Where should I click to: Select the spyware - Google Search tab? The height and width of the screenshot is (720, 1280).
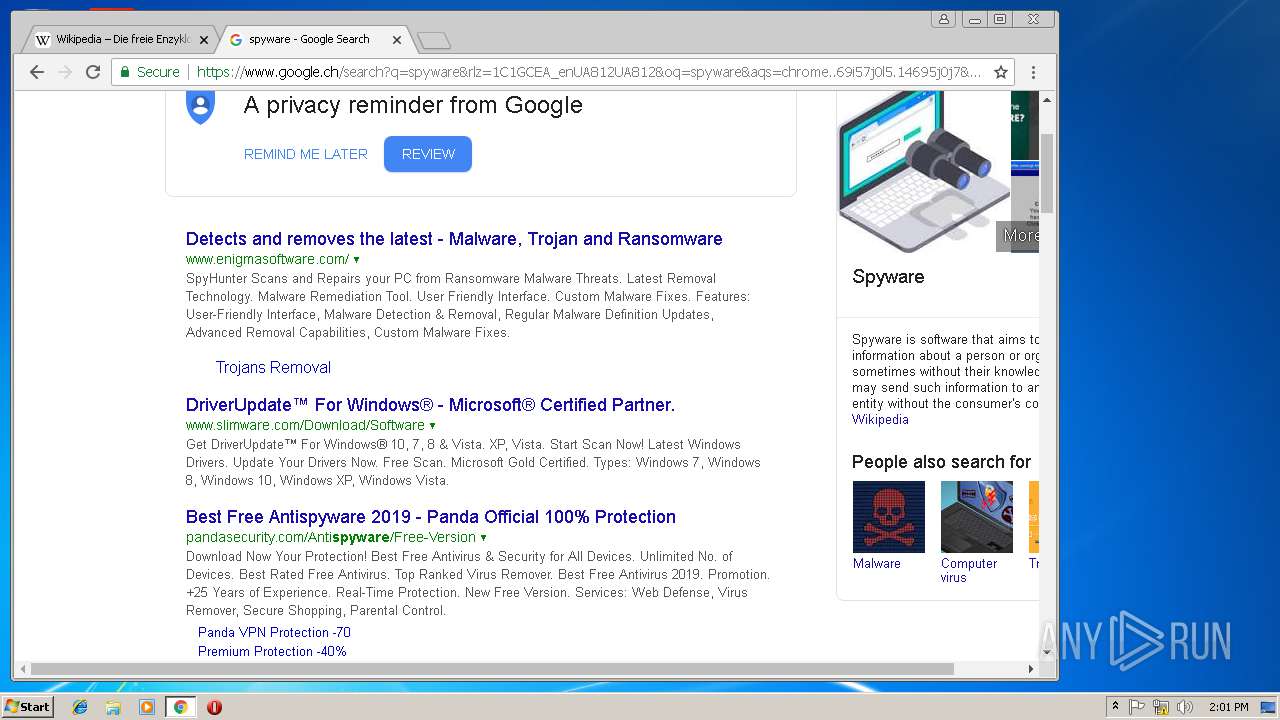309,40
